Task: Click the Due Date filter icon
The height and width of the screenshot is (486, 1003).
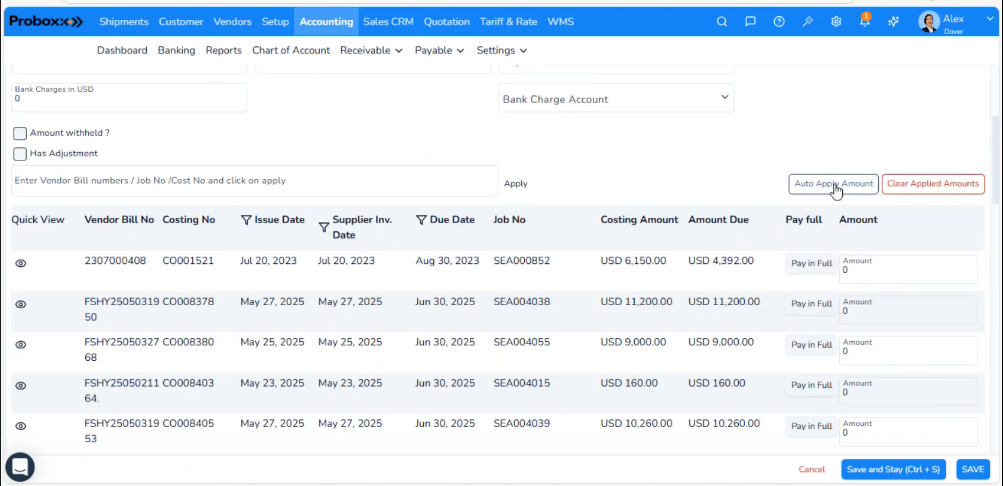Action: click(x=421, y=220)
